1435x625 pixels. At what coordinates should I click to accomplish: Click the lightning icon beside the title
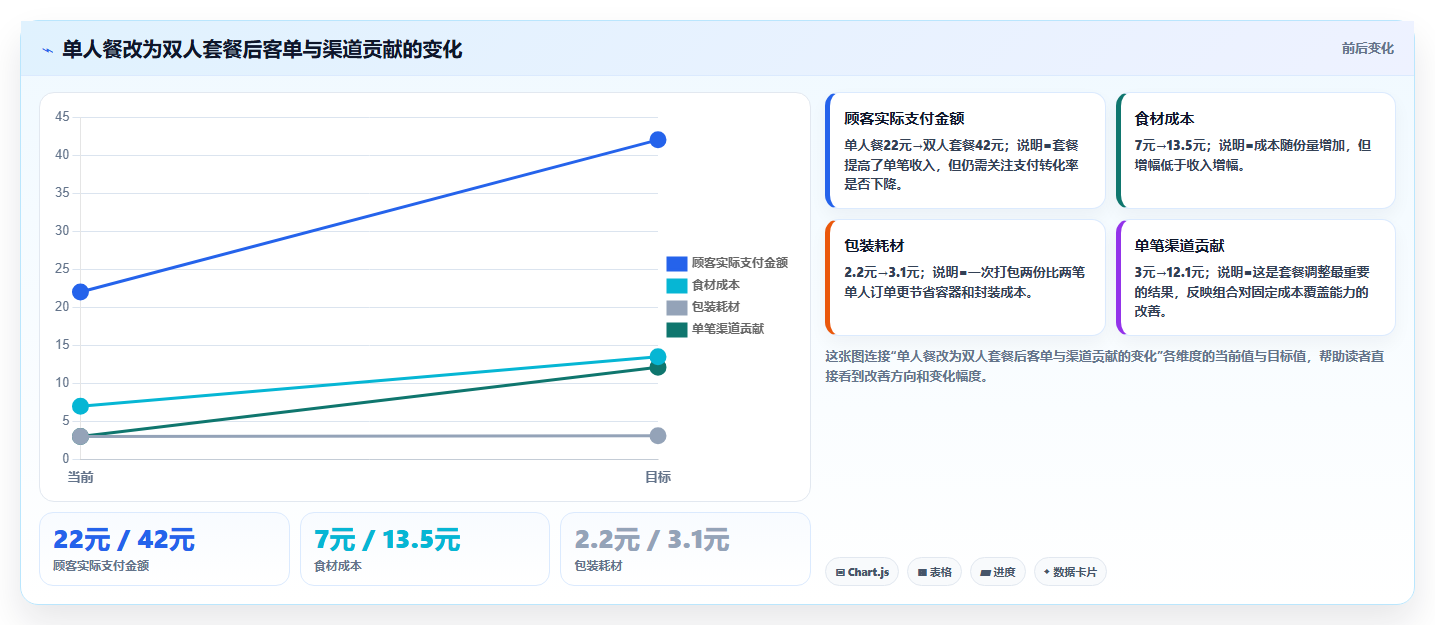tap(47, 50)
